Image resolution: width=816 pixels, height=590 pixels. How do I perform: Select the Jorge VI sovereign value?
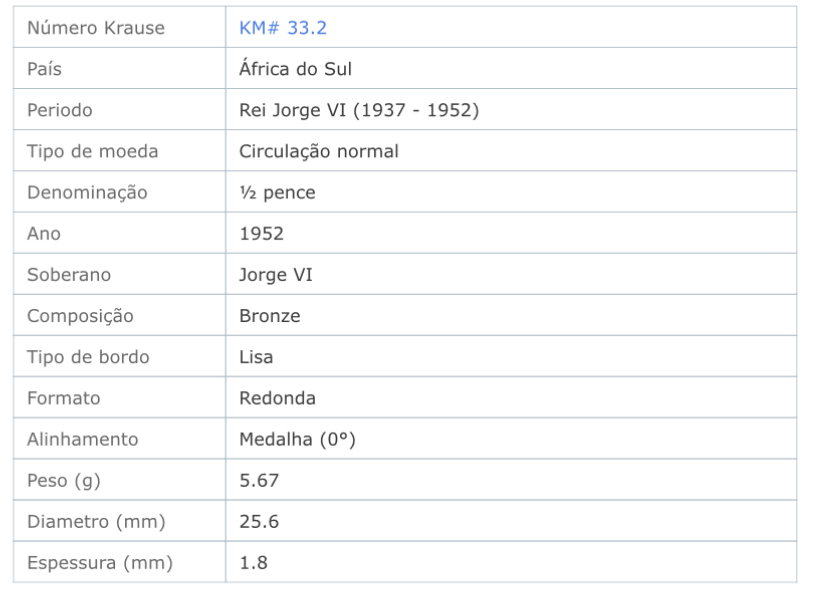275,275
